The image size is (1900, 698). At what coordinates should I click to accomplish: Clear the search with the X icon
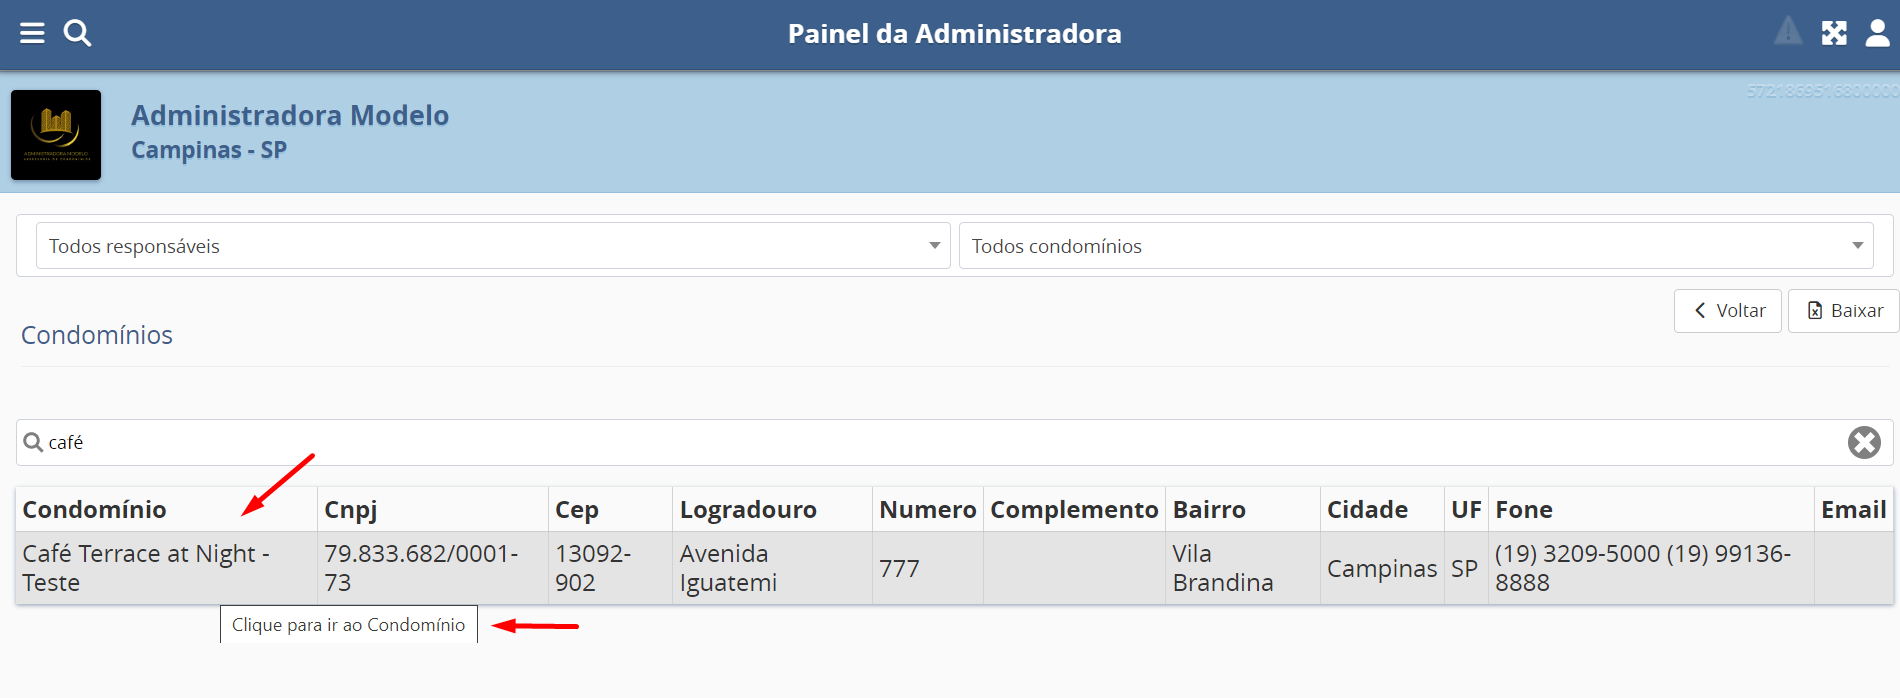1863,442
